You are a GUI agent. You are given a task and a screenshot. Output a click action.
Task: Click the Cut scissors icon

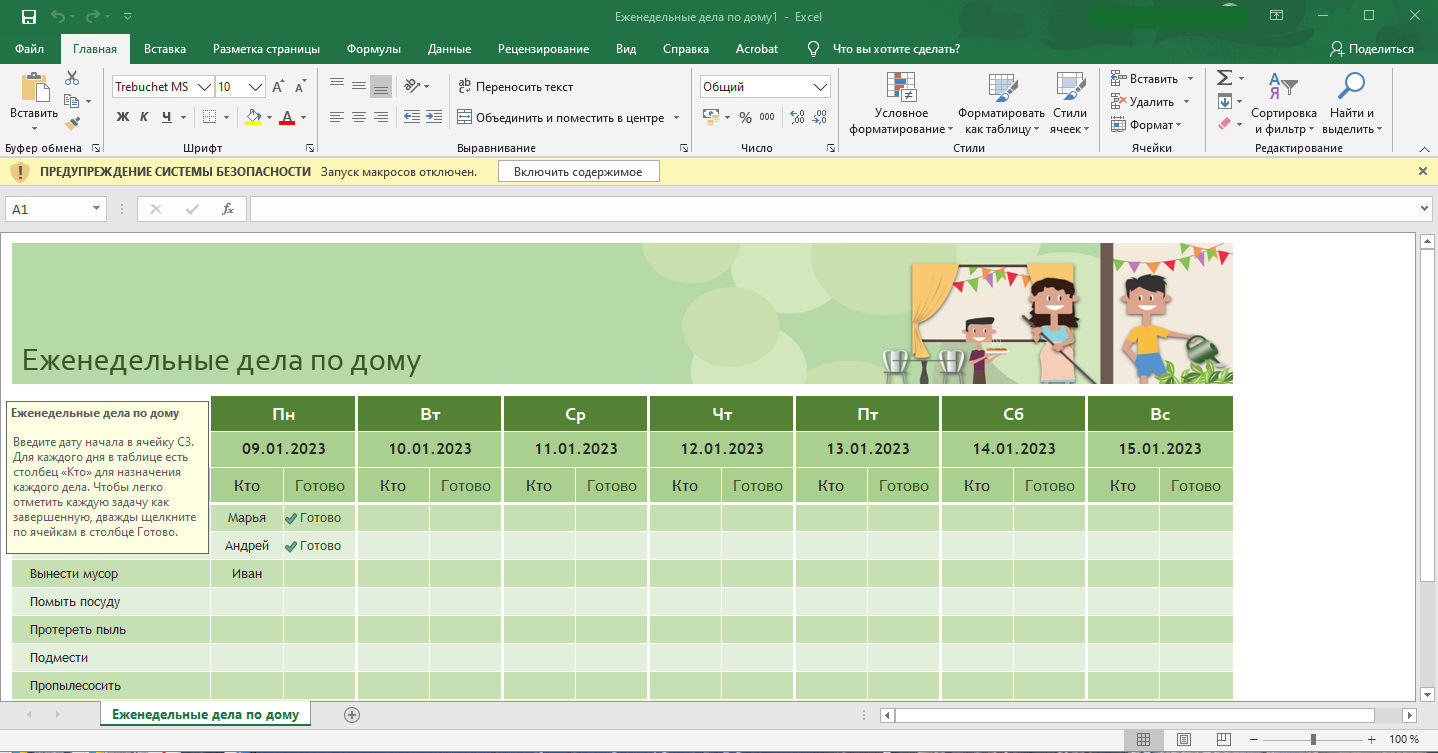pos(72,78)
